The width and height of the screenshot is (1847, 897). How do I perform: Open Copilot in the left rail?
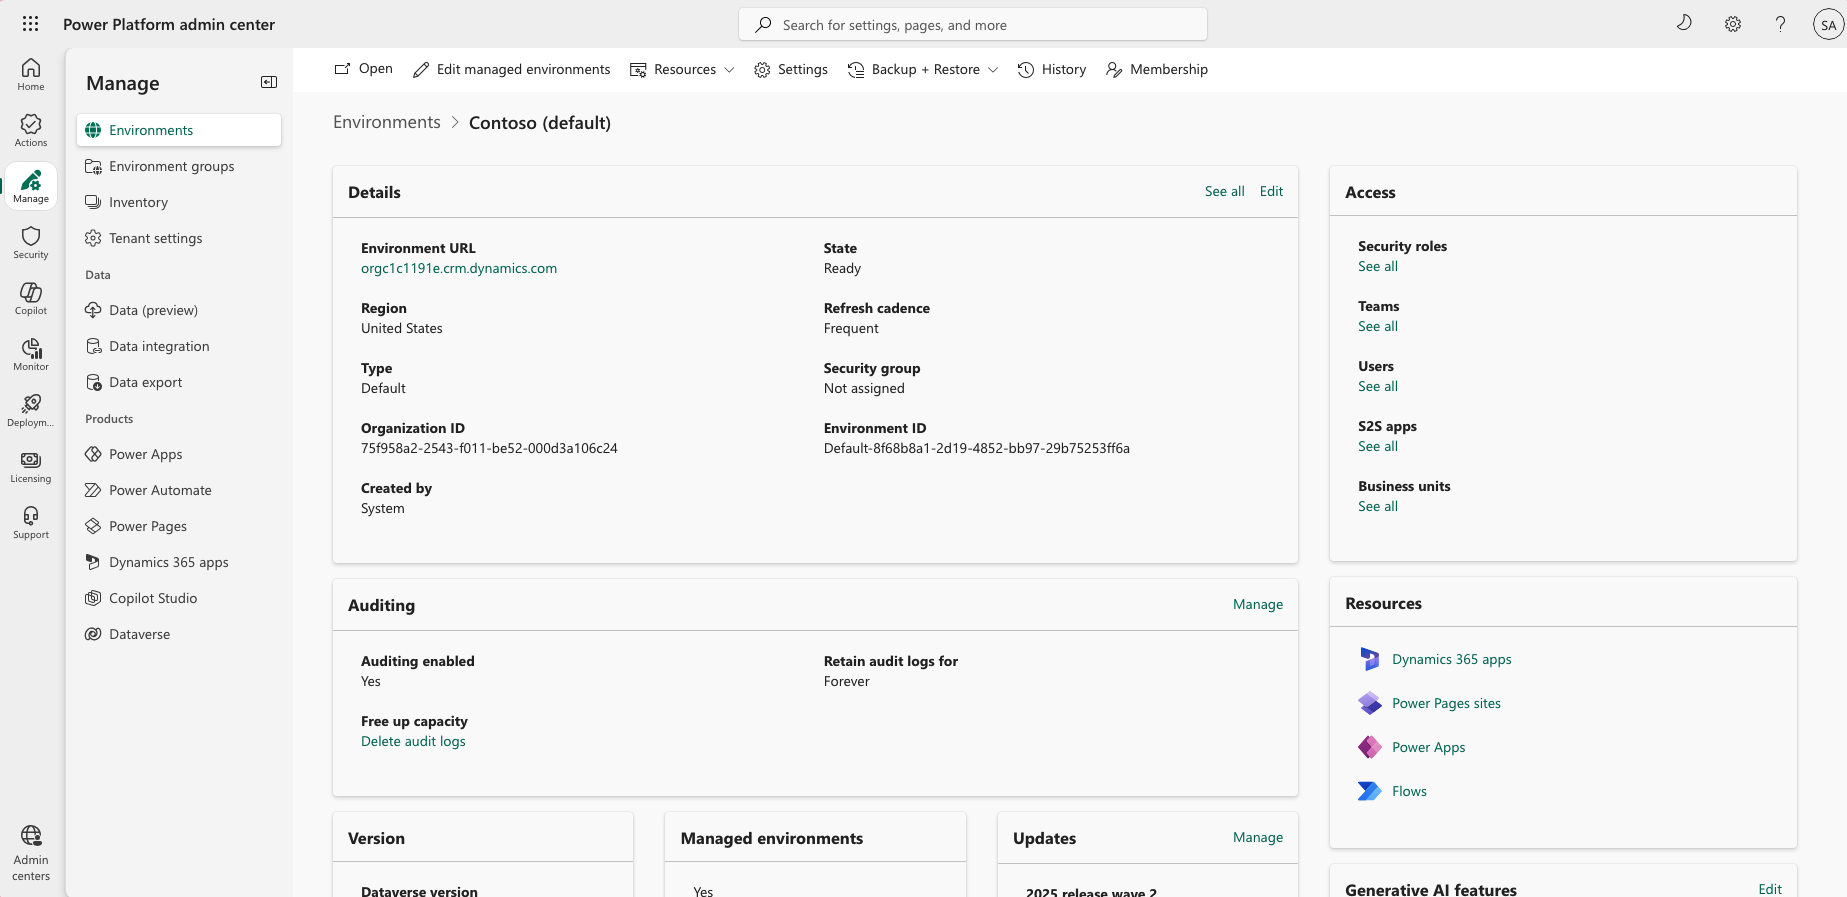coord(31,298)
